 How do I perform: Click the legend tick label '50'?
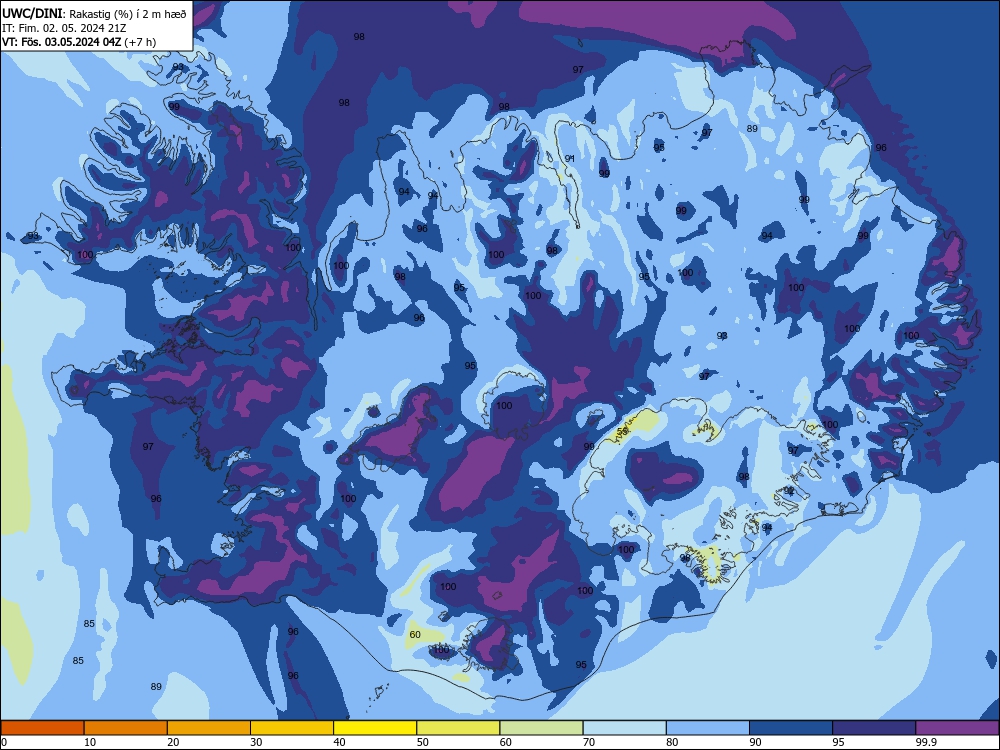click(x=423, y=742)
